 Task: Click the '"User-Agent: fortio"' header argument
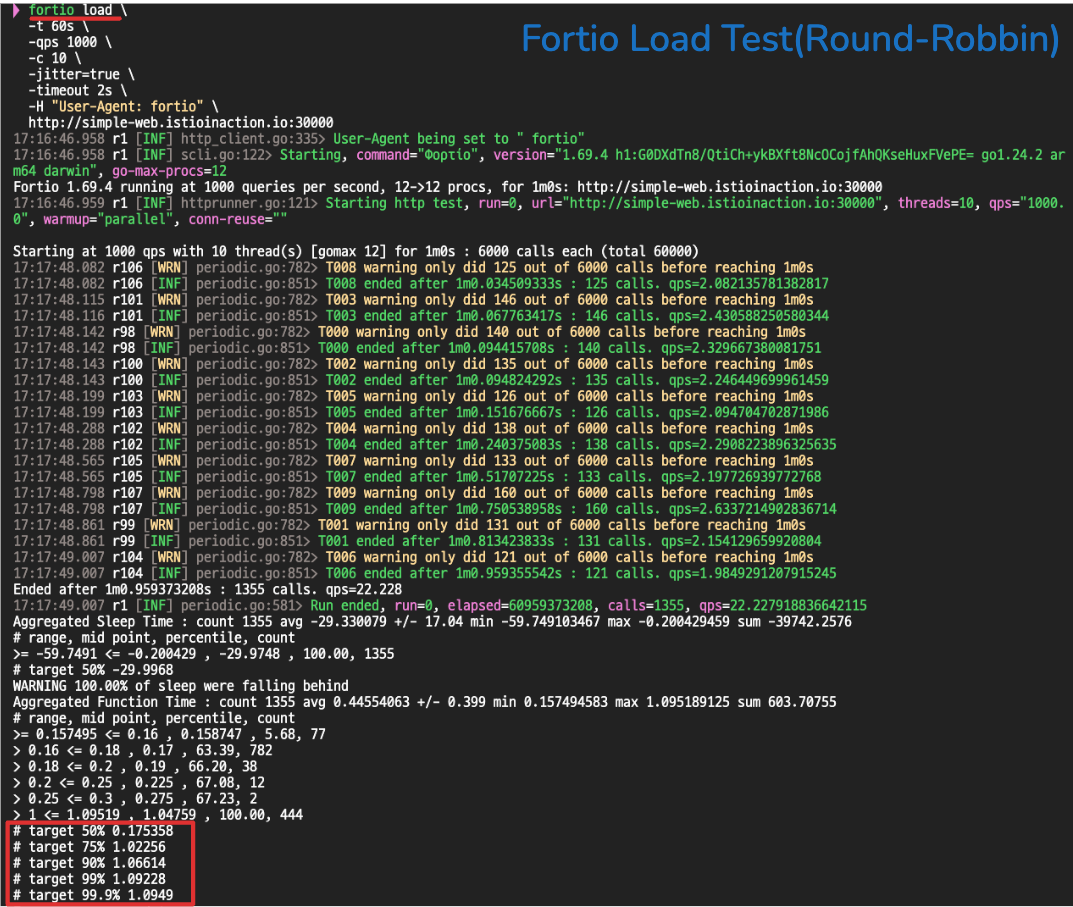click(127, 107)
